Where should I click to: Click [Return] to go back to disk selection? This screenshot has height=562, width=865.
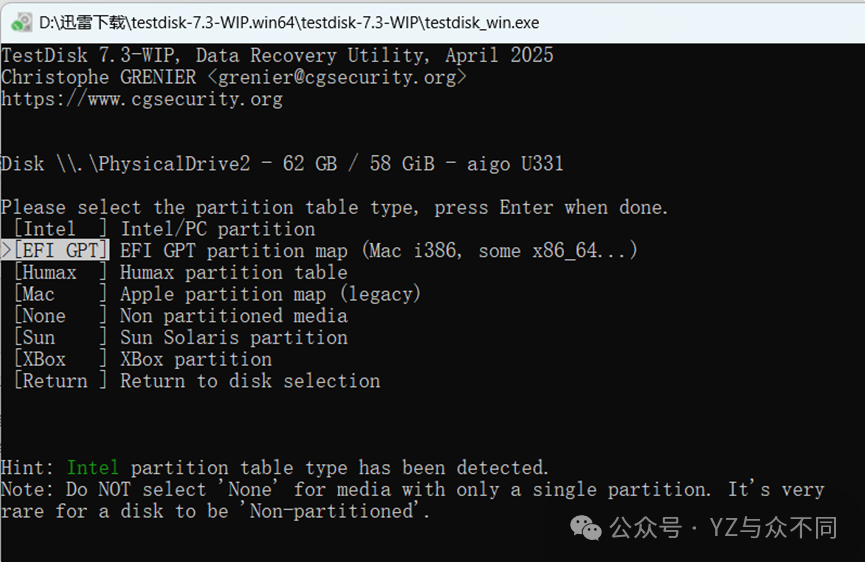pyautogui.click(x=59, y=381)
